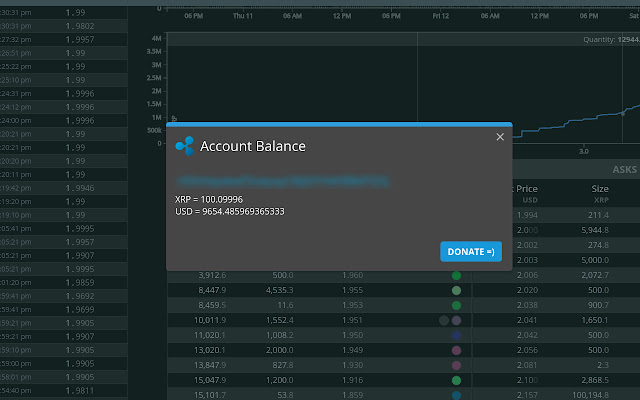Select the bid total 8,459.5
640x400 pixels.
pyautogui.click(x=212, y=305)
